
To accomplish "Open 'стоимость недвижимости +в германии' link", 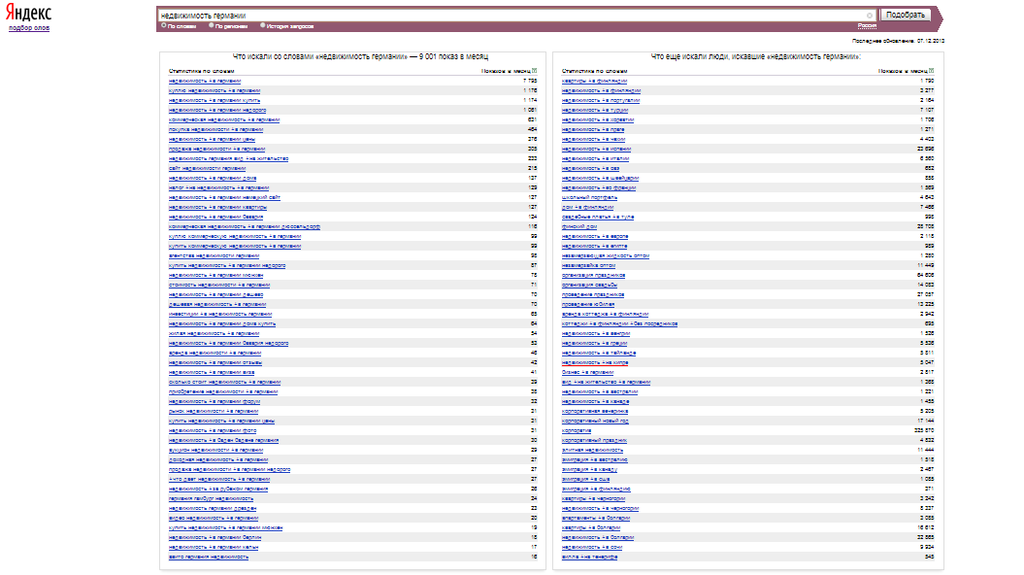I will point(219,285).
